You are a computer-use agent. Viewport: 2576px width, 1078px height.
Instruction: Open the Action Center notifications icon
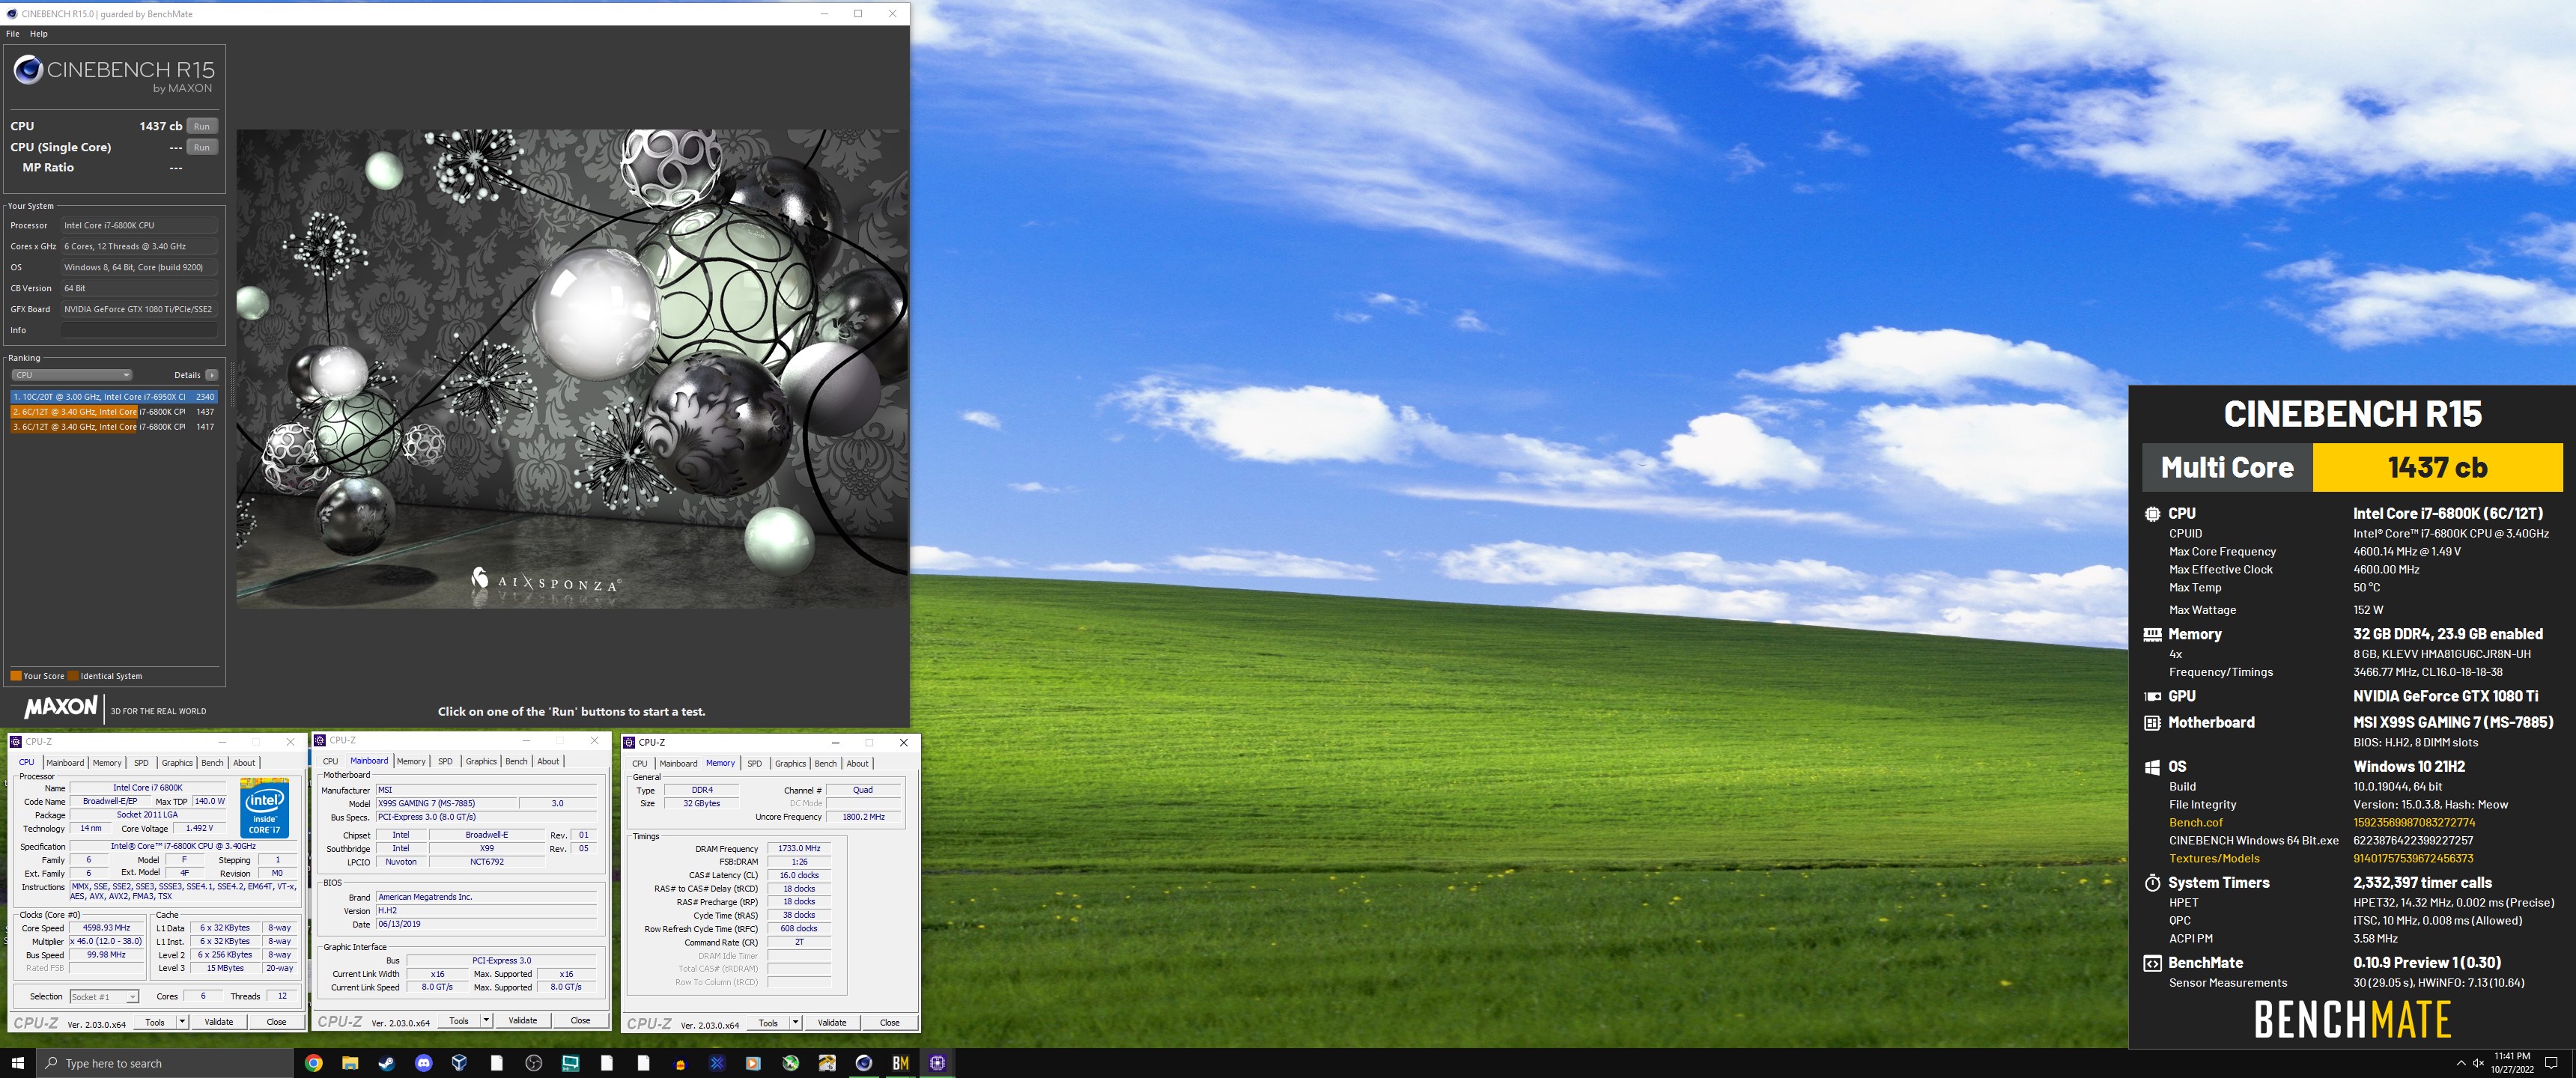click(2551, 1063)
